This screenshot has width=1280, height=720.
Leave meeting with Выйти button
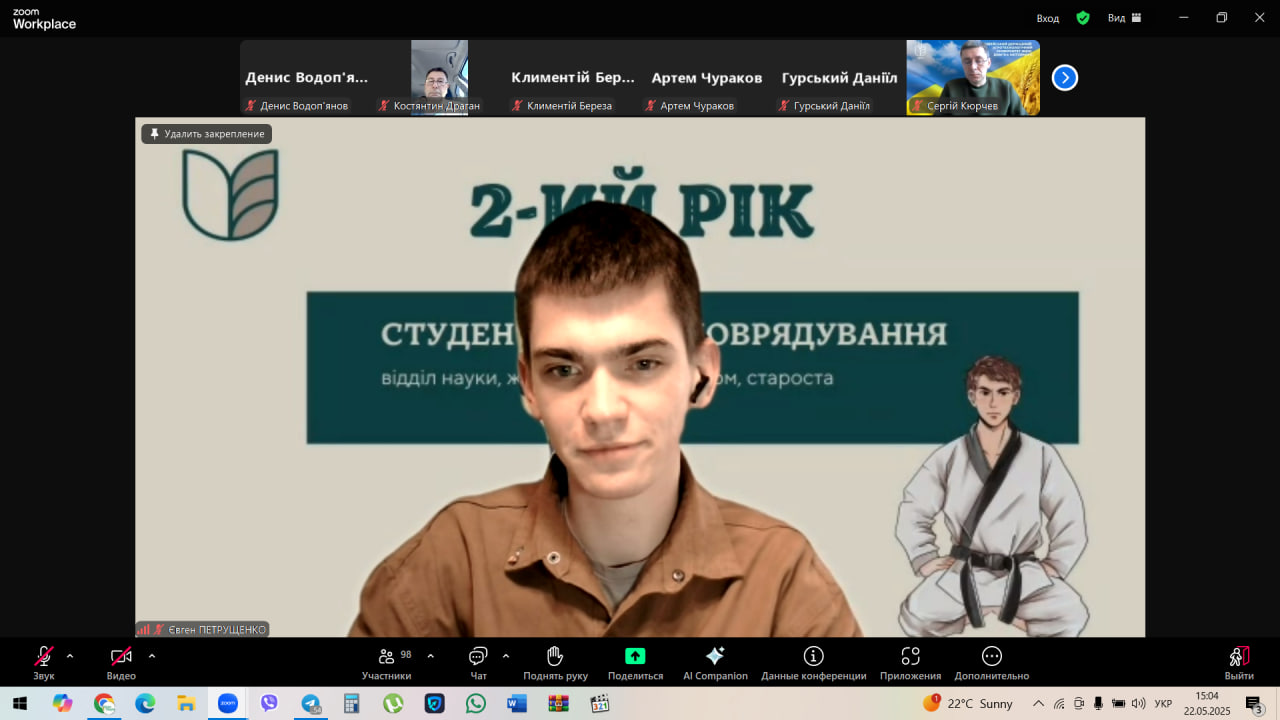tap(1239, 662)
